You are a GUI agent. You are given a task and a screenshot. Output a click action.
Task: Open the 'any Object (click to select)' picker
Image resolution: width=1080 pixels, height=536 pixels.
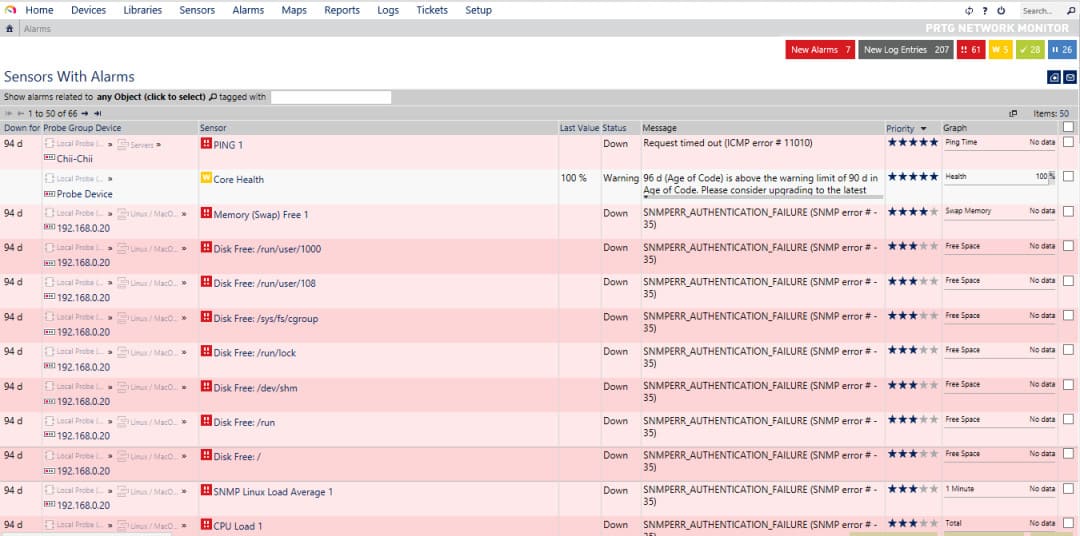point(151,97)
